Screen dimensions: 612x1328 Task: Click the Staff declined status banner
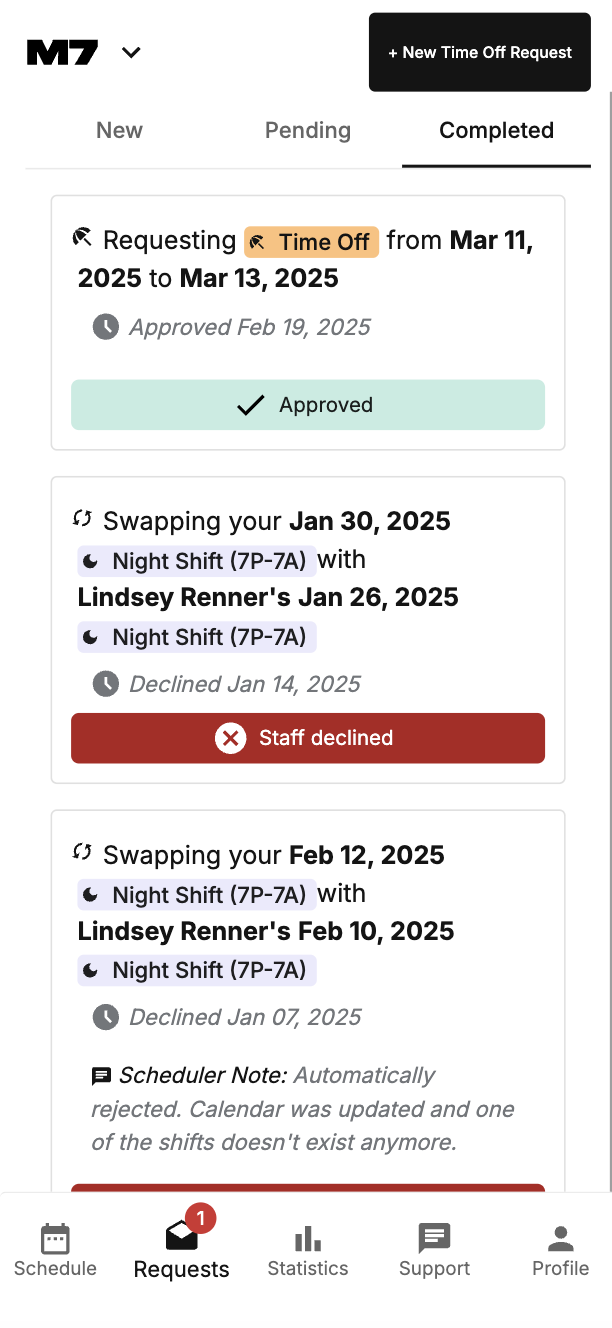pyautogui.click(x=307, y=738)
